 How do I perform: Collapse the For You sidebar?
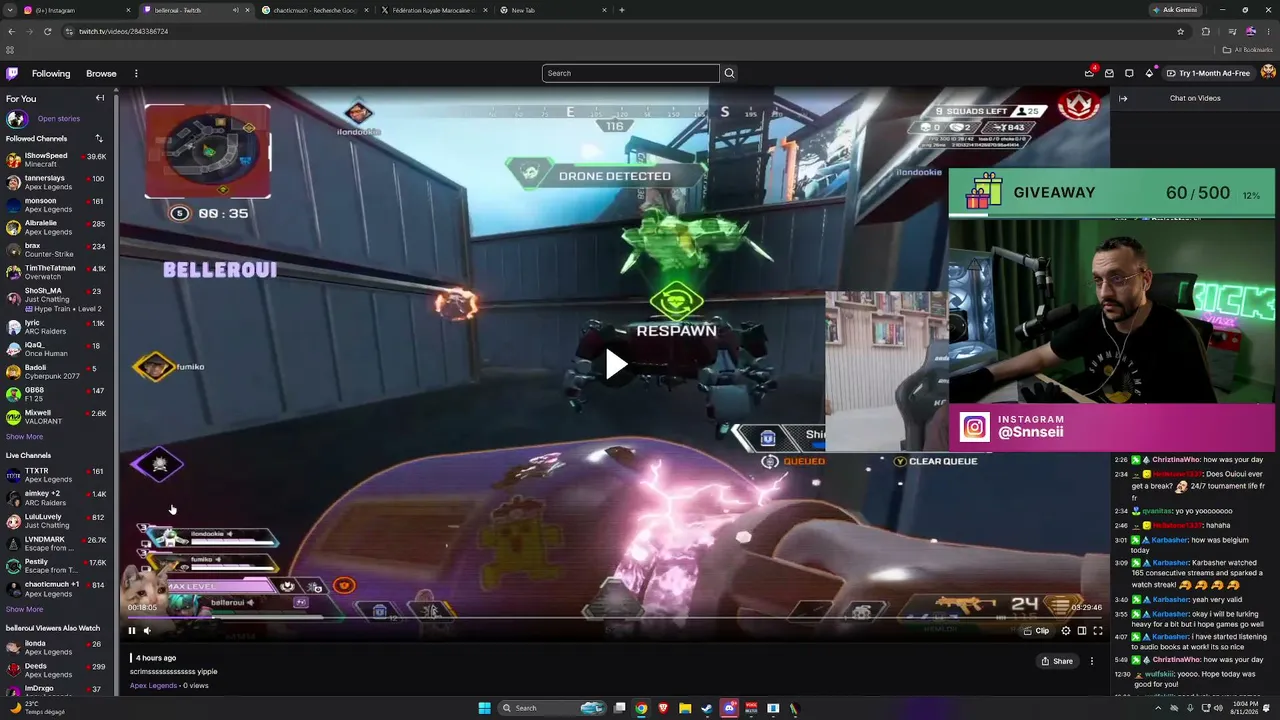coord(100,98)
